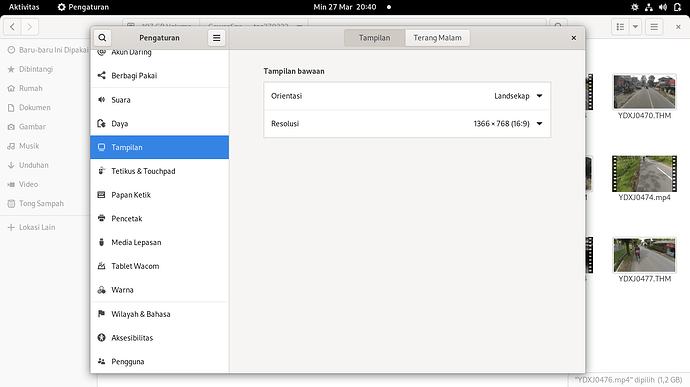Select the YDXJ0474.mp4 video thumbnail

point(644,173)
